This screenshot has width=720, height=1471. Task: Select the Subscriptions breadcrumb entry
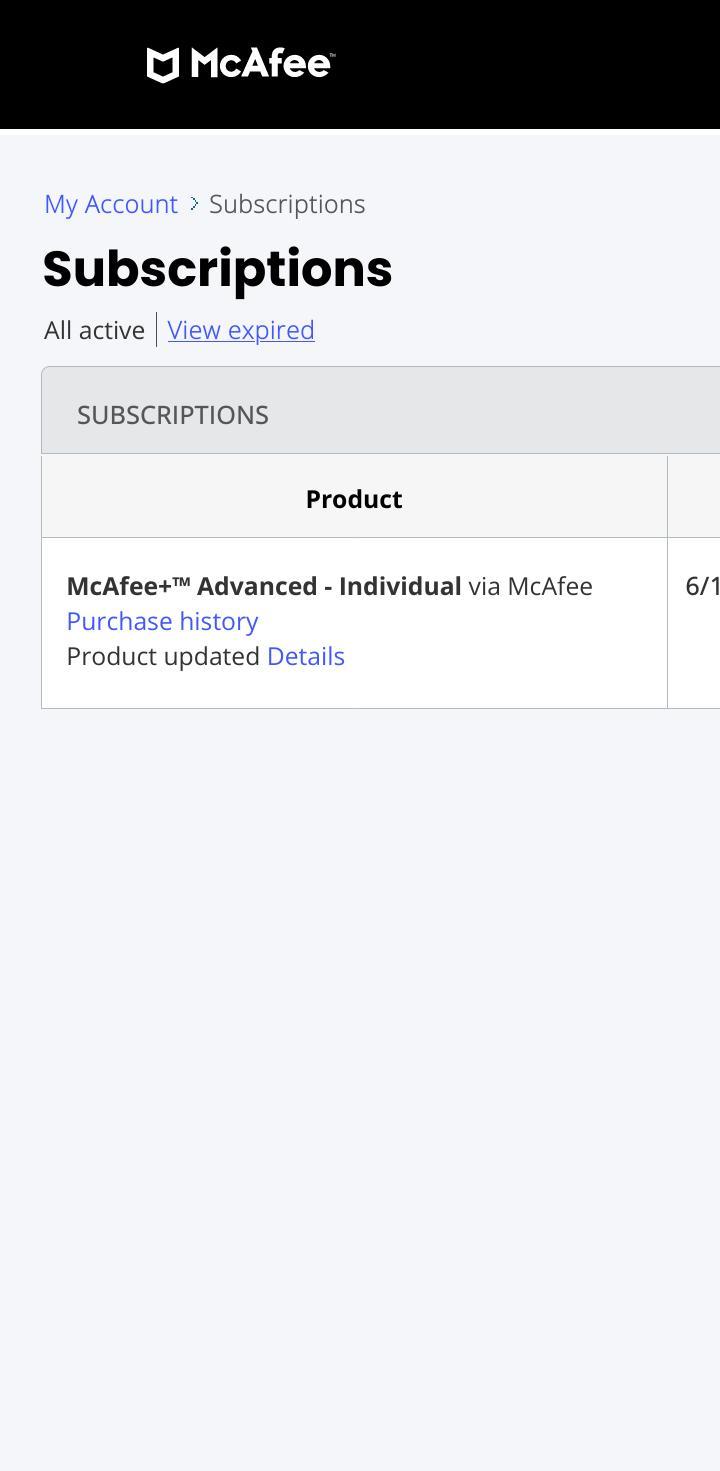[x=286, y=204]
